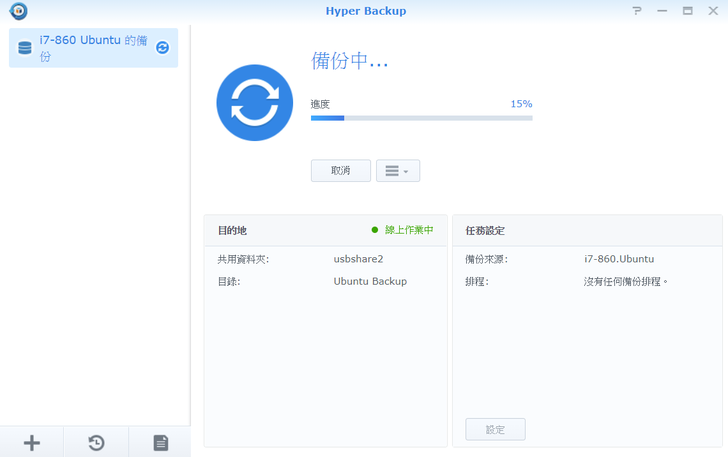Click the large blue sync status icon
Image resolution: width=728 pixels, height=457 pixels.
[x=255, y=103]
